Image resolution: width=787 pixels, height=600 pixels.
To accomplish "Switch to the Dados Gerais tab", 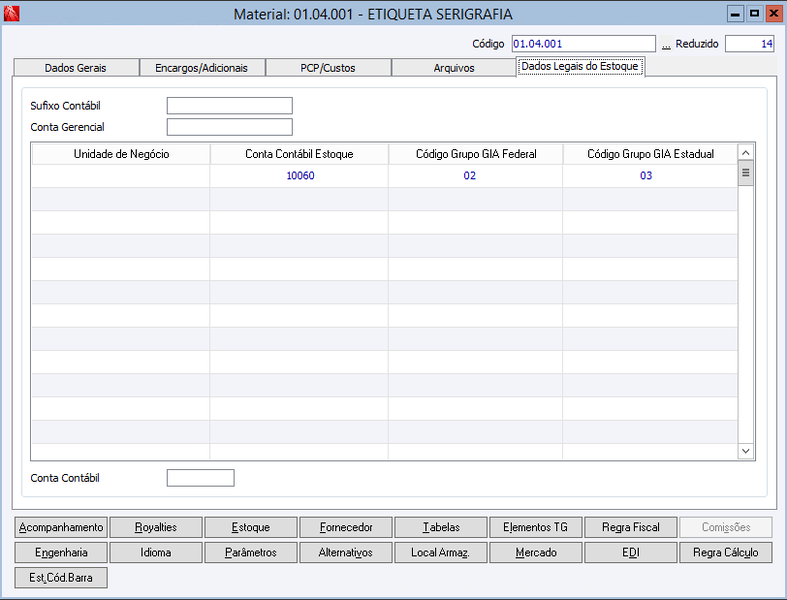I will [x=76, y=68].
